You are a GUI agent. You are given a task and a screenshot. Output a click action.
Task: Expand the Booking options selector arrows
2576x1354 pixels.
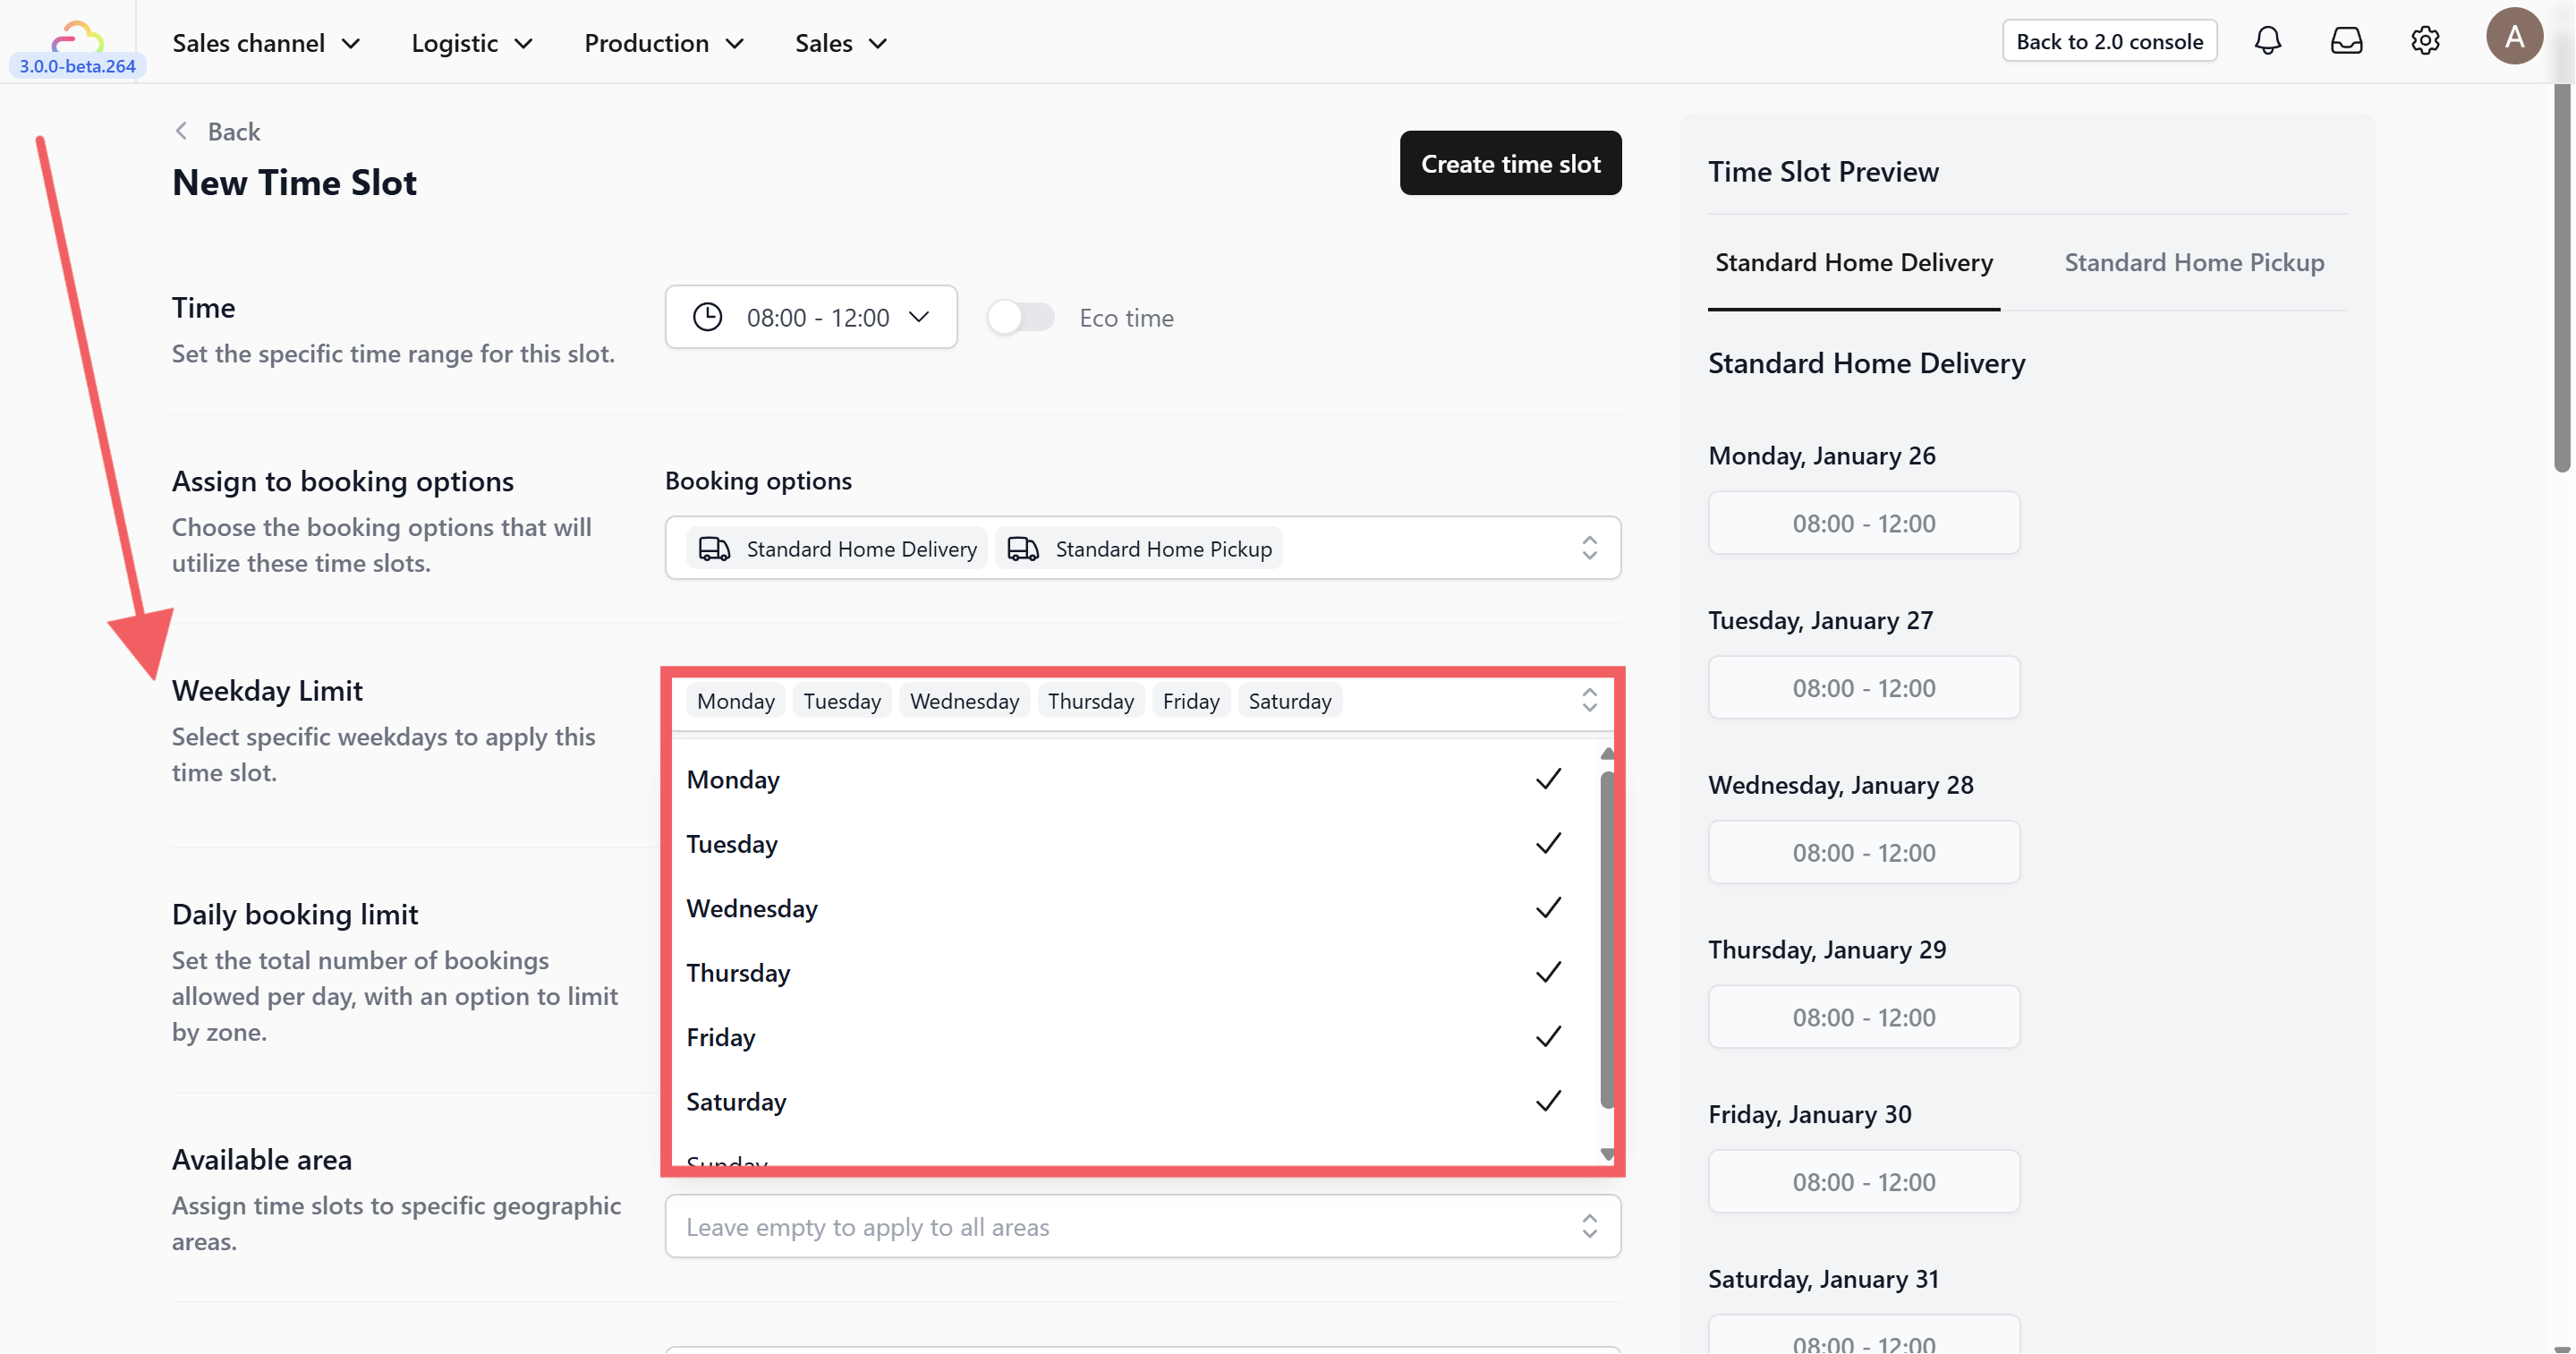(x=1588, y=548)
